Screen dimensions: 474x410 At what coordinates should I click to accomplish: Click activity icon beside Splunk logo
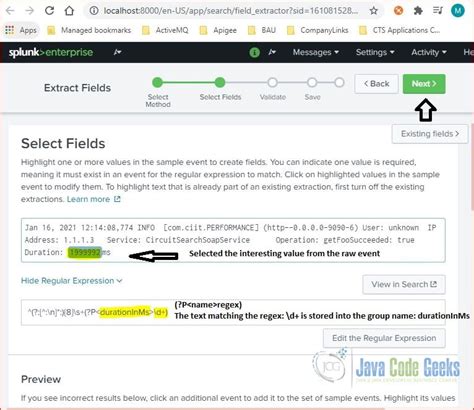(x=117, y=52)
